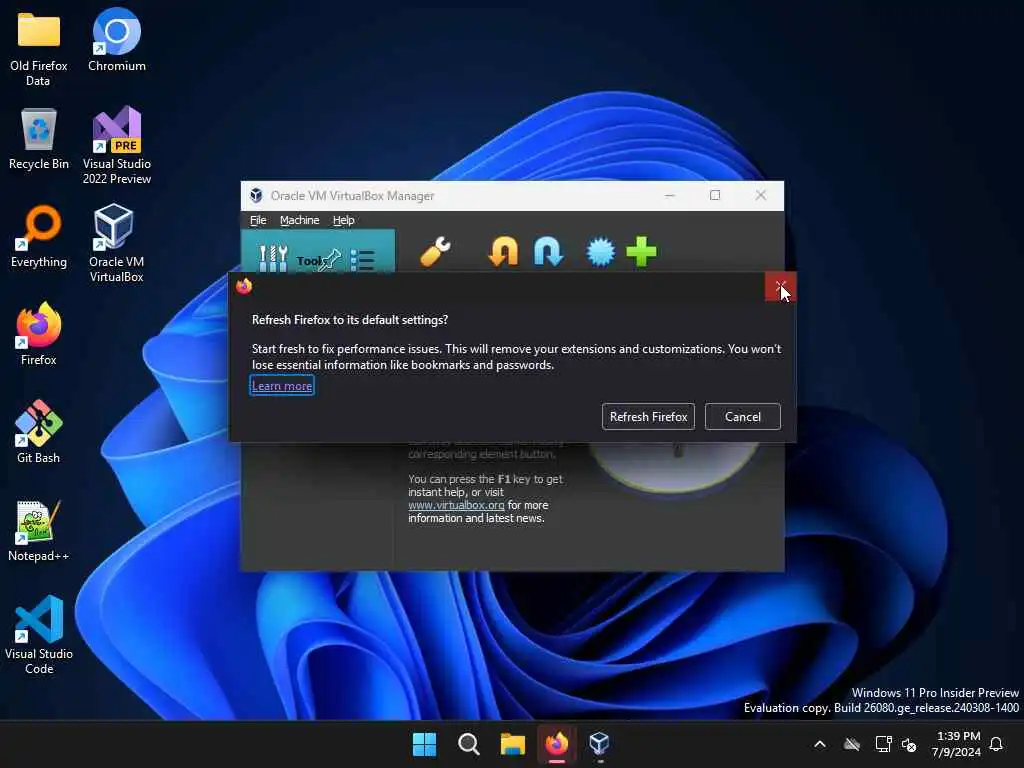Click the VirtualBox Export appliance icon
Viewport: 1024px width, 768px height.
[548, 252]
